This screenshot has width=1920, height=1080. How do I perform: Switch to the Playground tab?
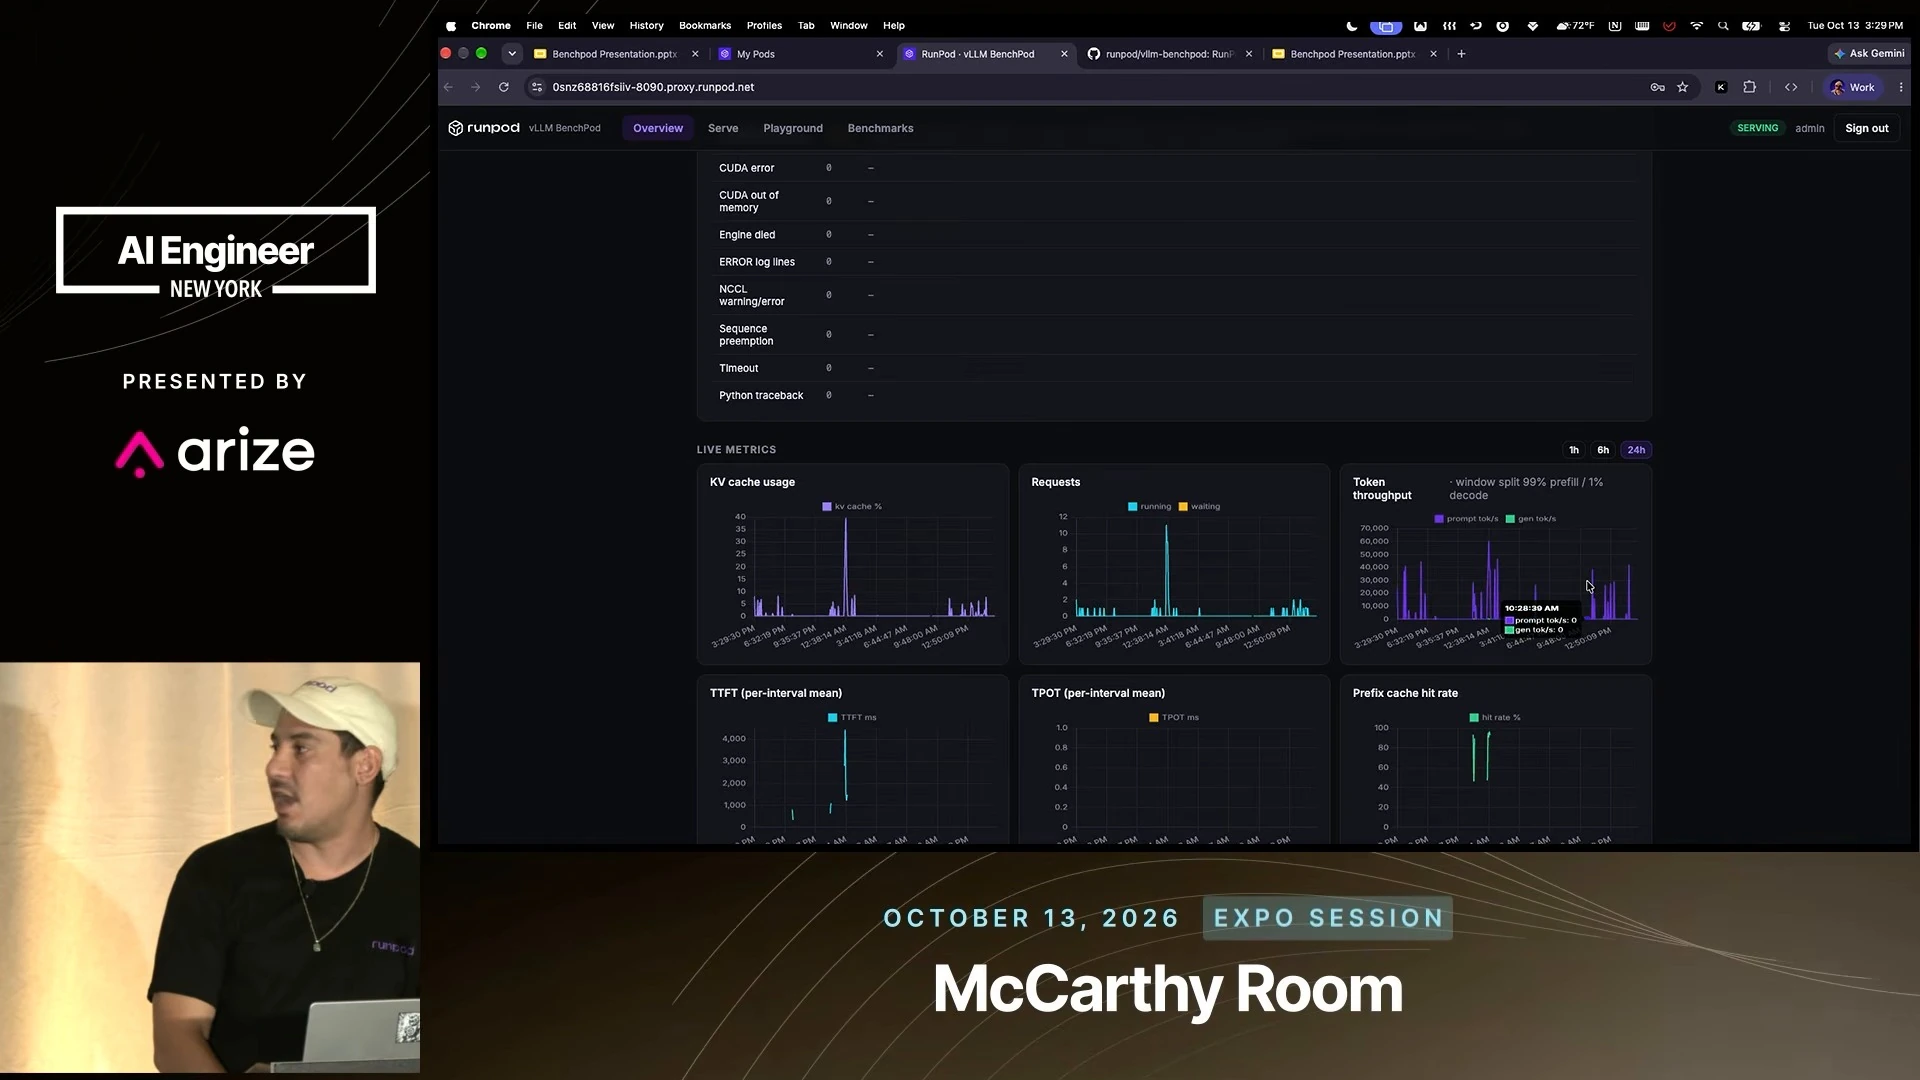click(793, 128)
